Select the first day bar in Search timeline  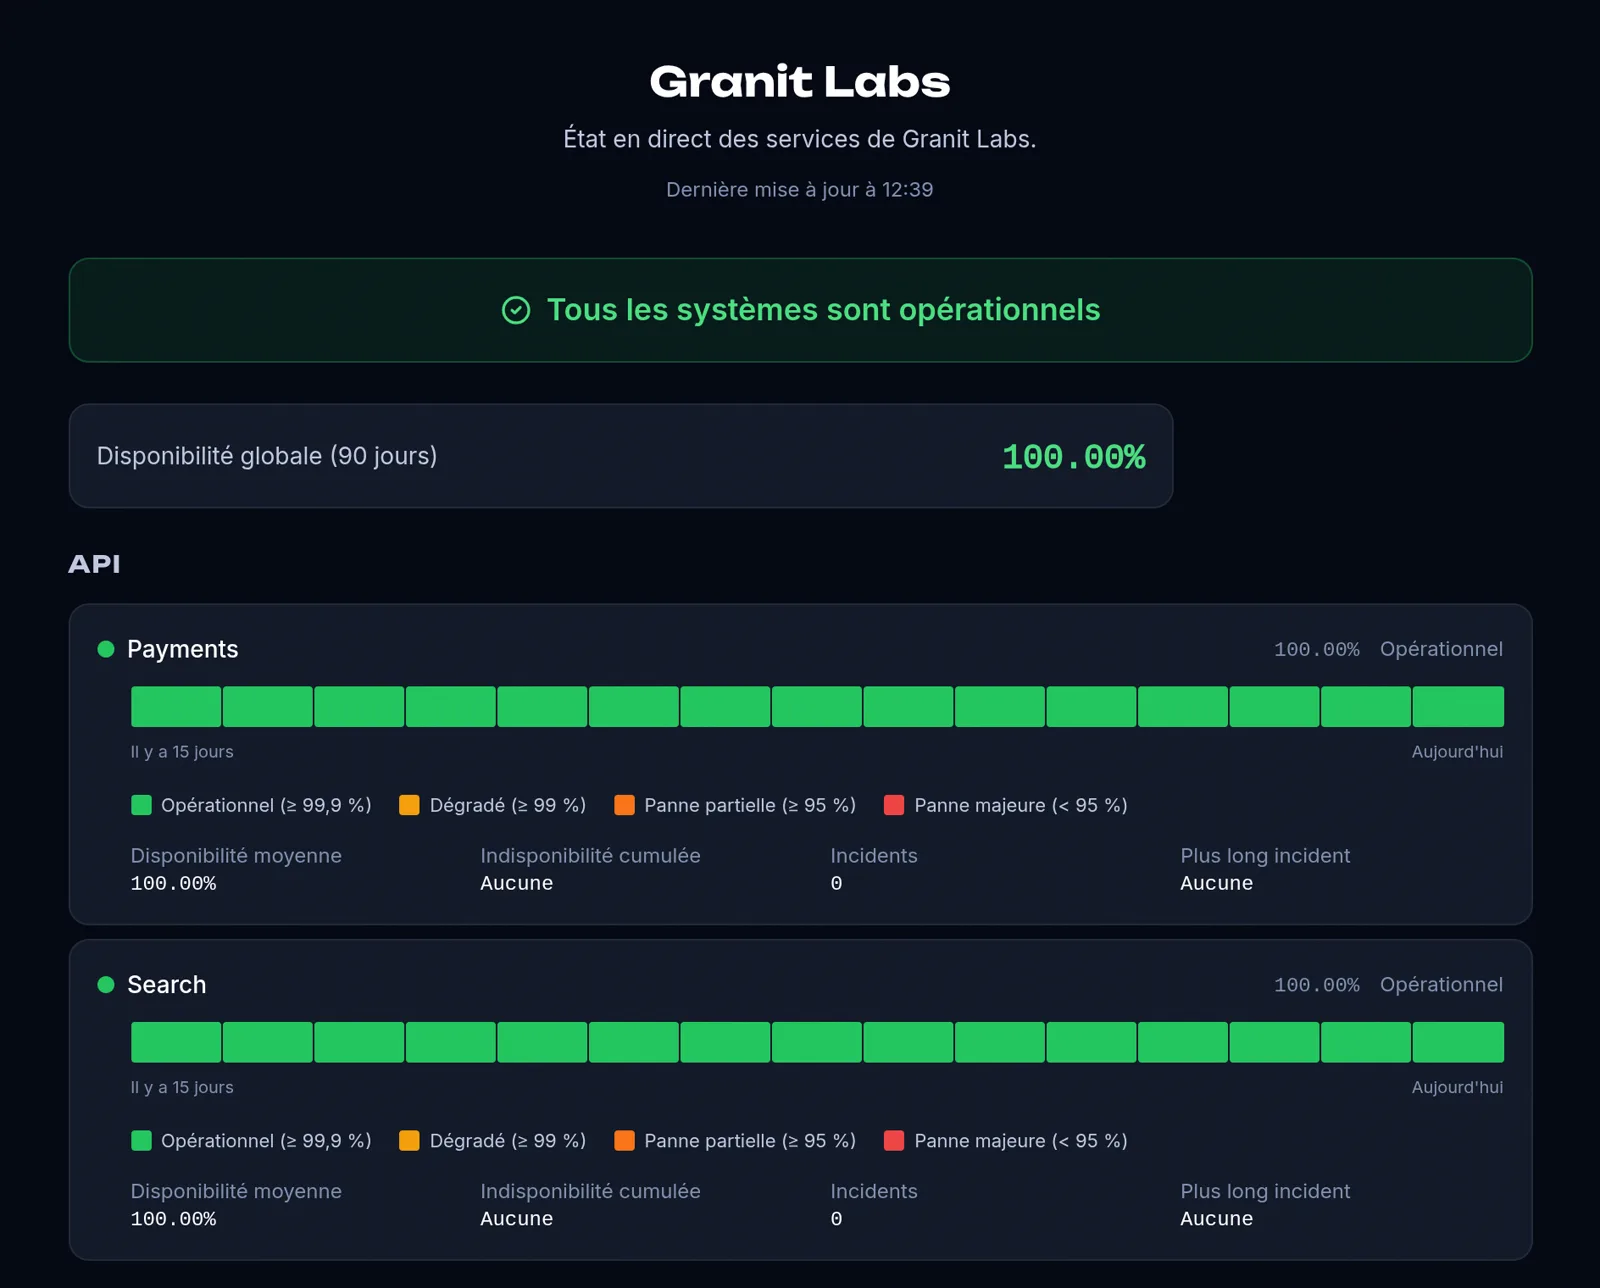(x=176, y=1042)
